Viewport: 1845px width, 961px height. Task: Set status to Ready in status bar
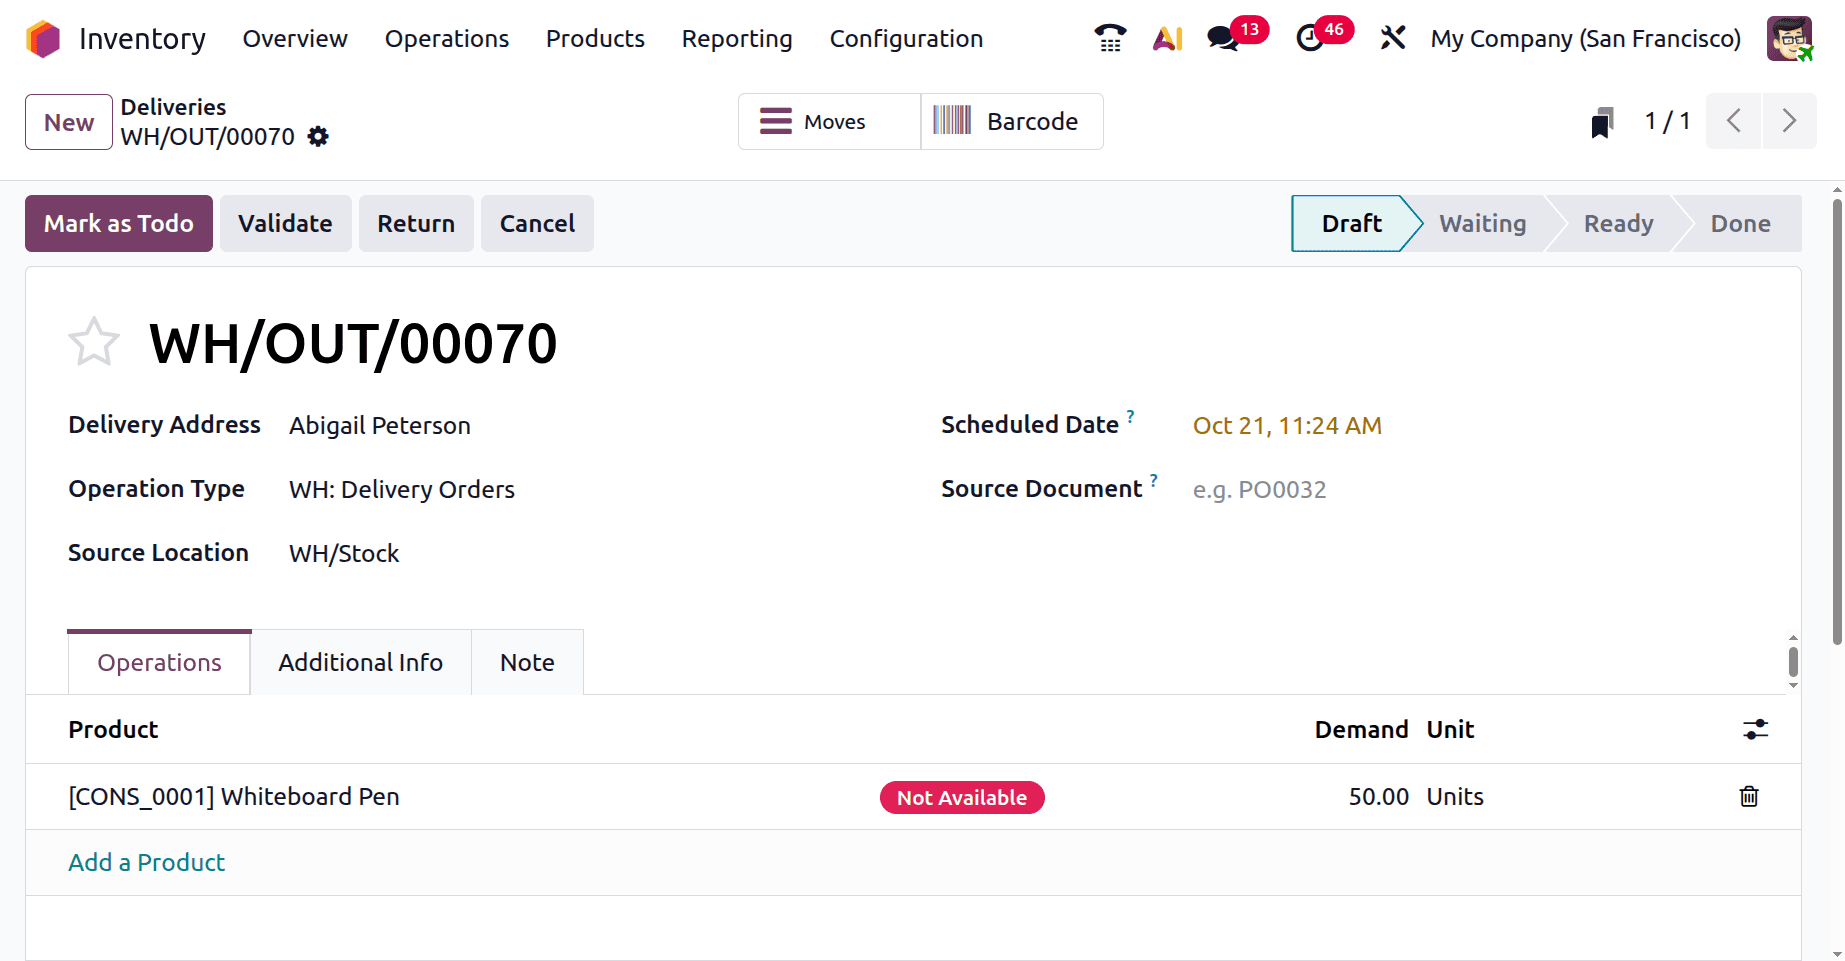pyautogui.click(x=1618, y=224)
